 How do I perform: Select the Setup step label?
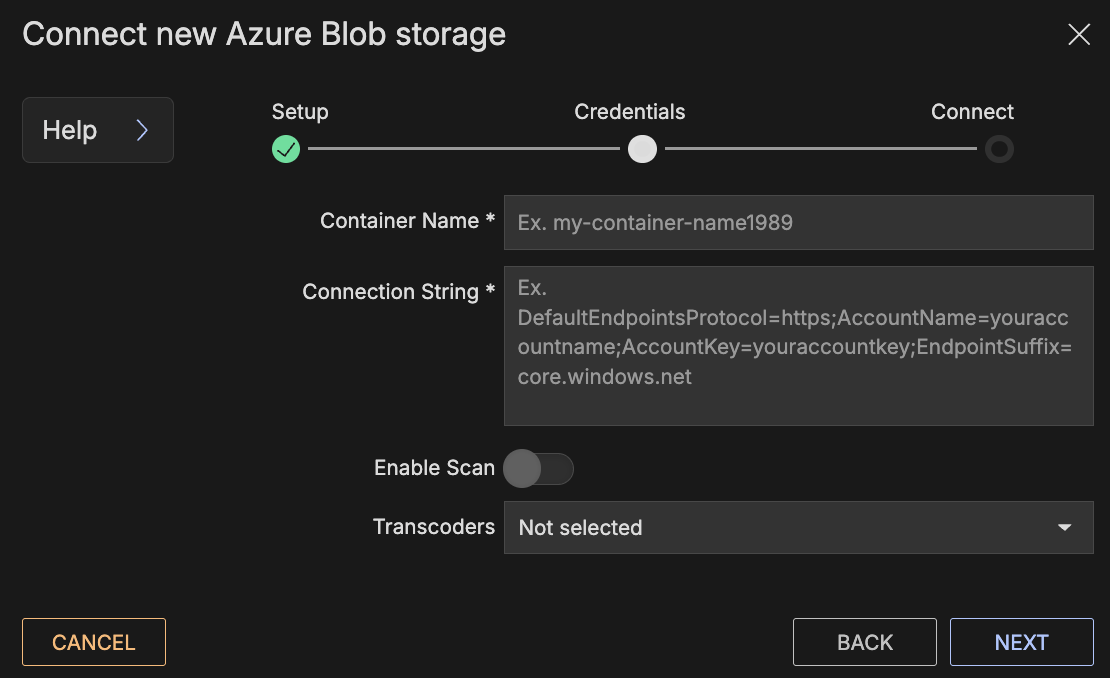[x=300, y=112]
